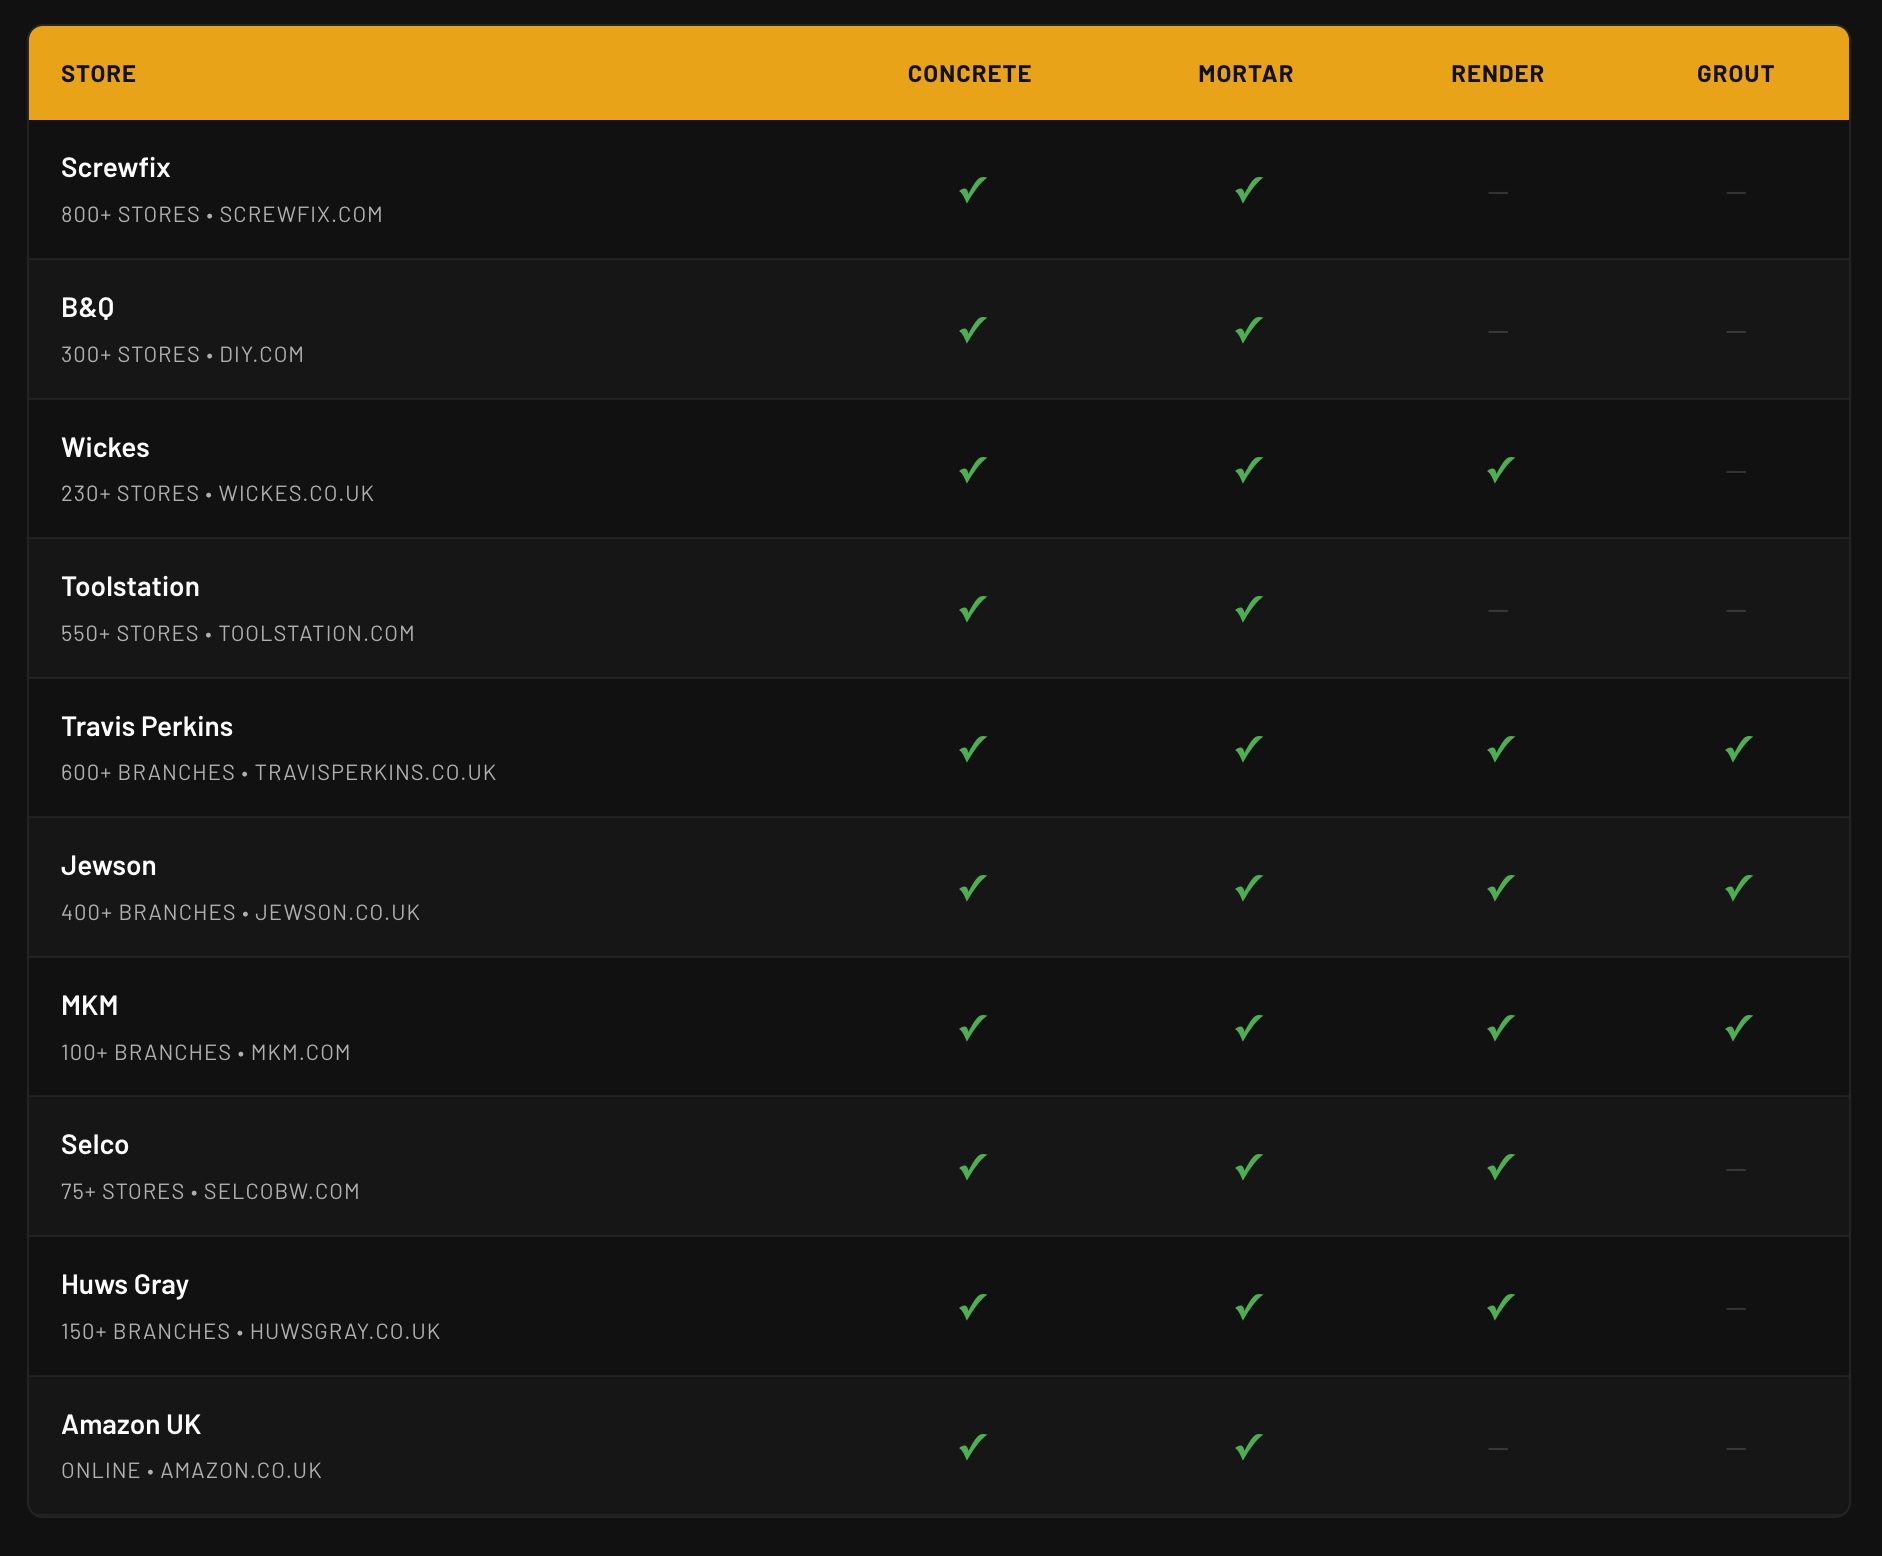The image size is (1882, 1556).
Task: Select the Wickes store name
Action: point(105,447)
